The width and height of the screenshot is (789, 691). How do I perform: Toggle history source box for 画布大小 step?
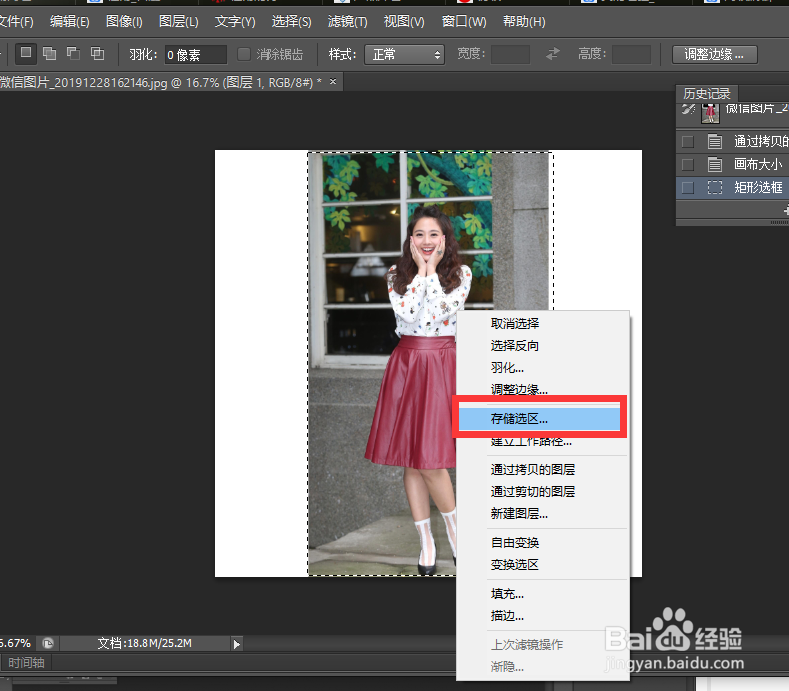pyautogui.click(x=687, y=165)
